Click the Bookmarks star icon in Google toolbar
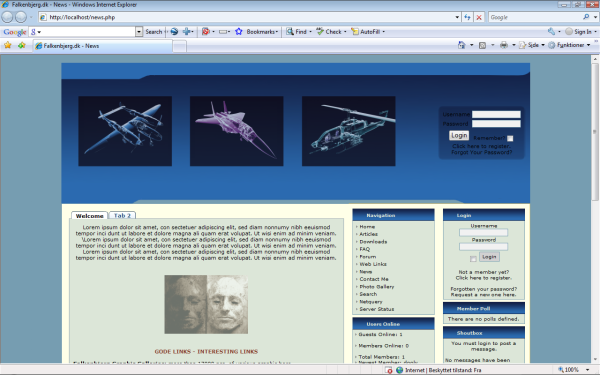Image resolution: width=600 pixels, height=375 pixels. [x=239, y=32]
